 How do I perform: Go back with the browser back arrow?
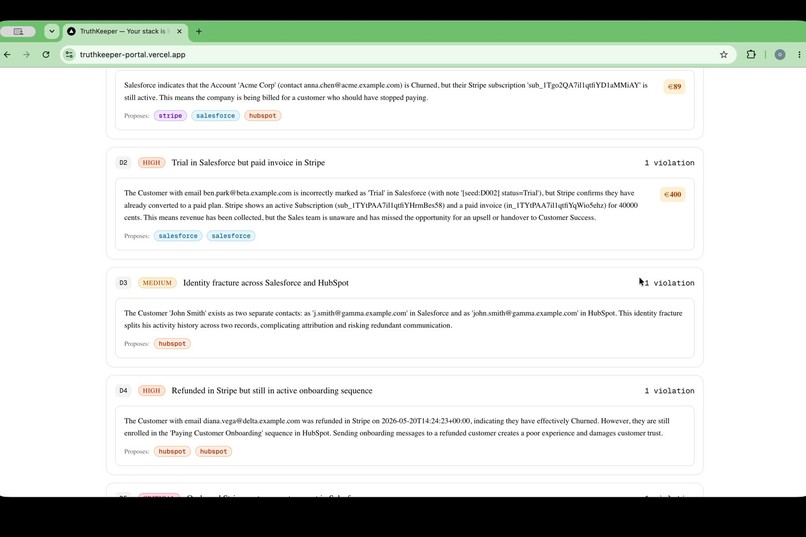[7, 54]
